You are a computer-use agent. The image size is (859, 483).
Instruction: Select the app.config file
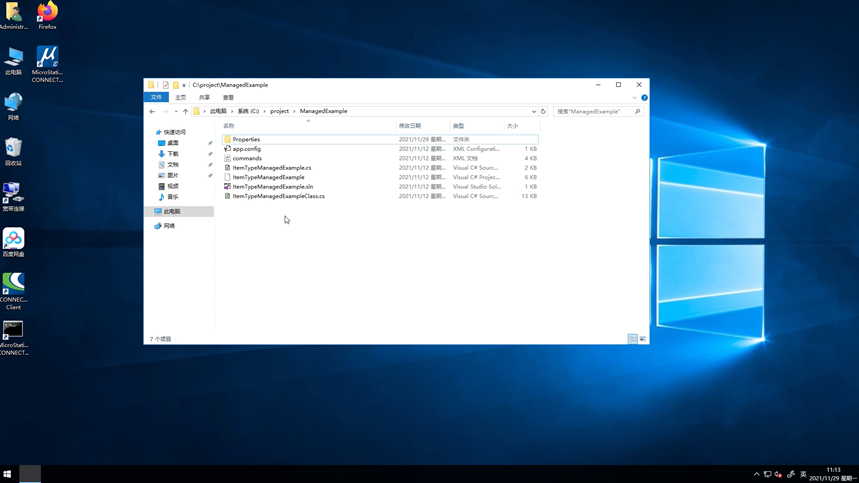[x=380, y=149]
